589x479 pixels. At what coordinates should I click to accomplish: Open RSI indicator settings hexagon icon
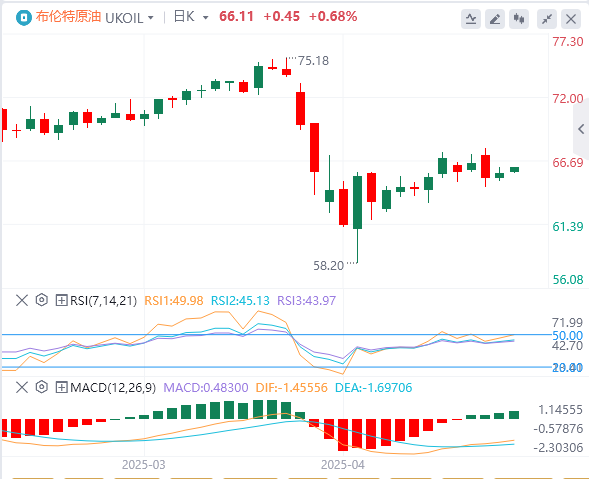pyautogui.click(x=42, y=300)
